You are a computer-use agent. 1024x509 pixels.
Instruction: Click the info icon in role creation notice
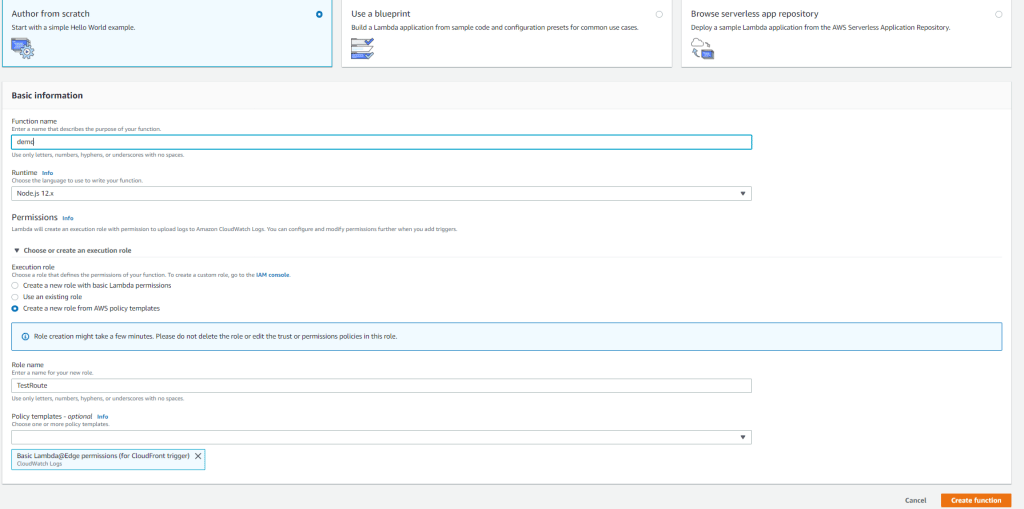tap(24, 336)
